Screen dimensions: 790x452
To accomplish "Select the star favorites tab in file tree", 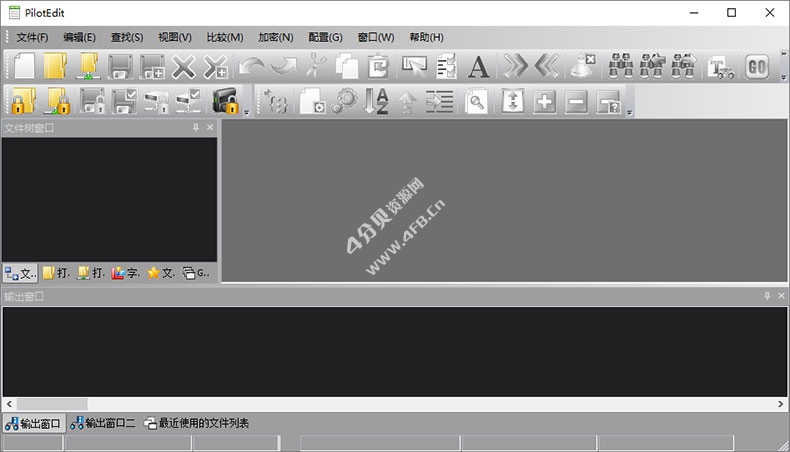I will click(161, 273).
